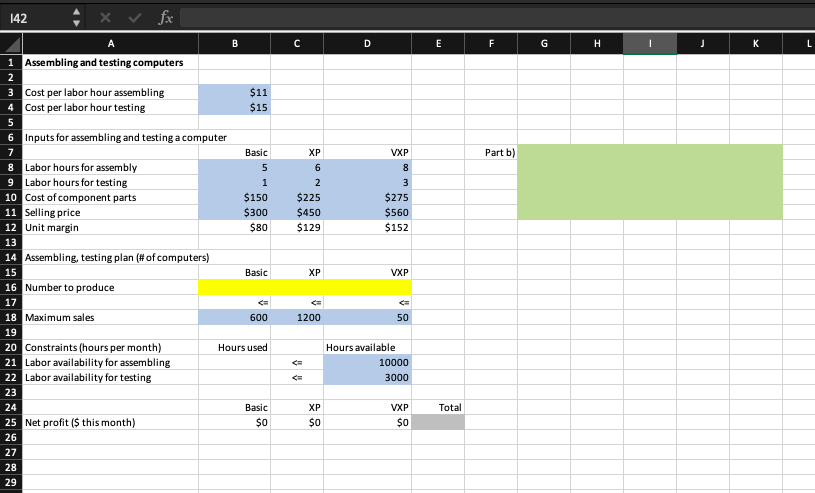Select row 16 header
Viewport: 815px width, 493px height.
pos(11,287)
